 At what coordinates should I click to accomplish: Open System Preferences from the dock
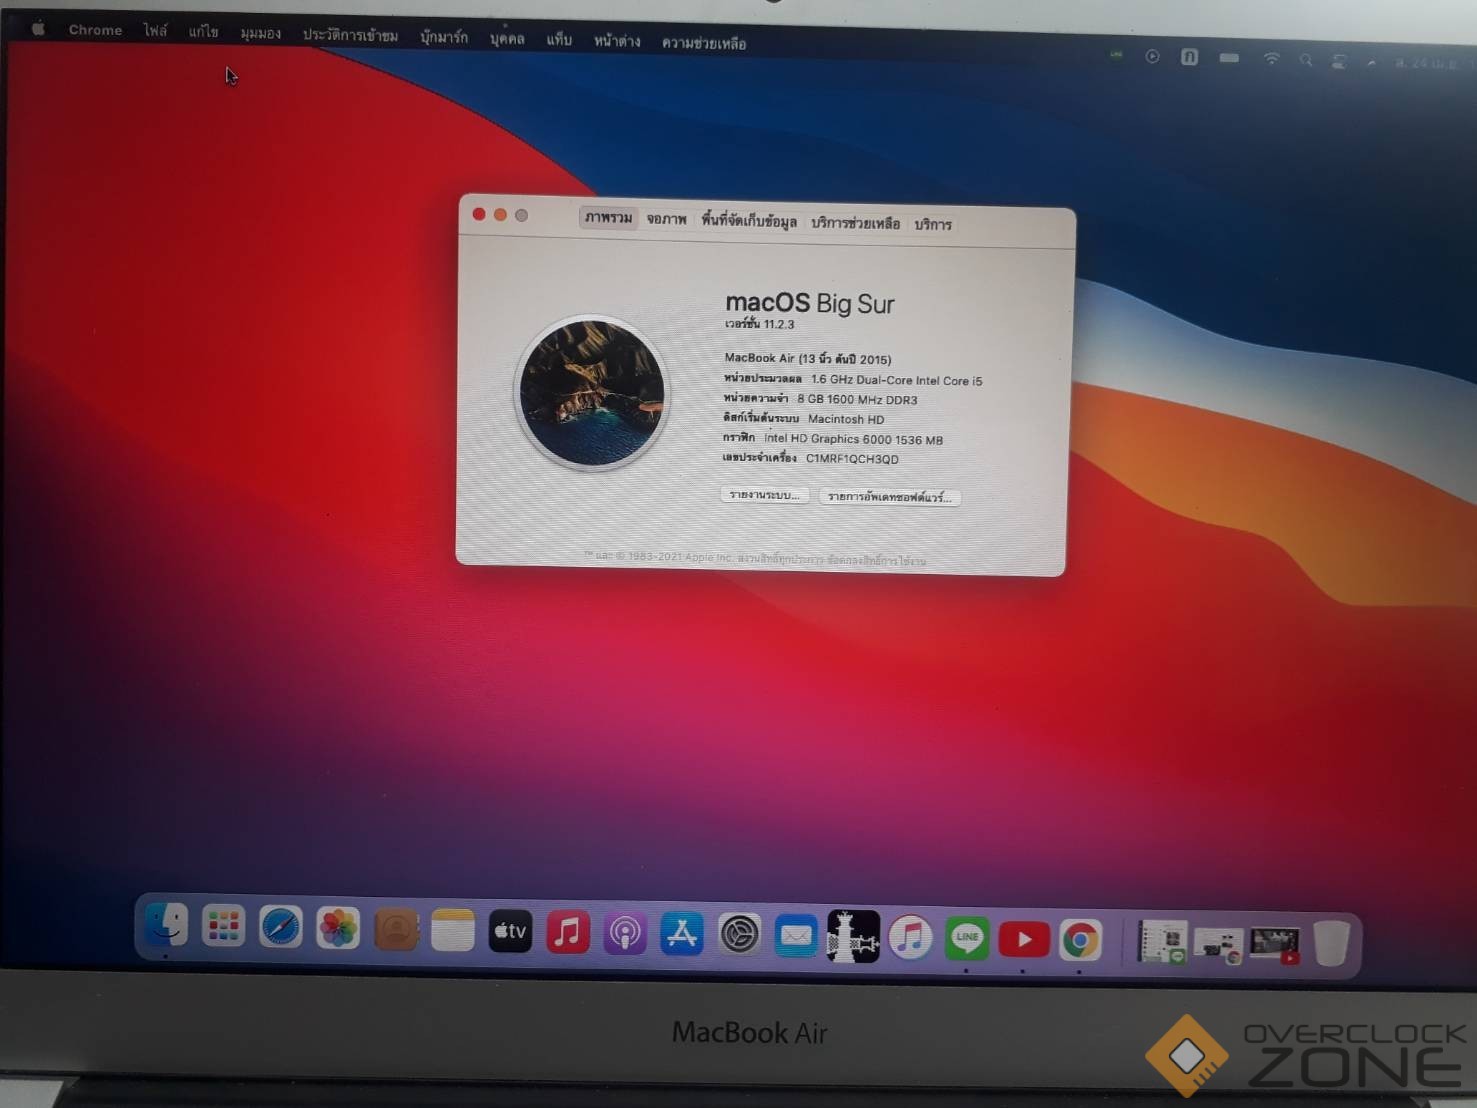click(740, 935)
